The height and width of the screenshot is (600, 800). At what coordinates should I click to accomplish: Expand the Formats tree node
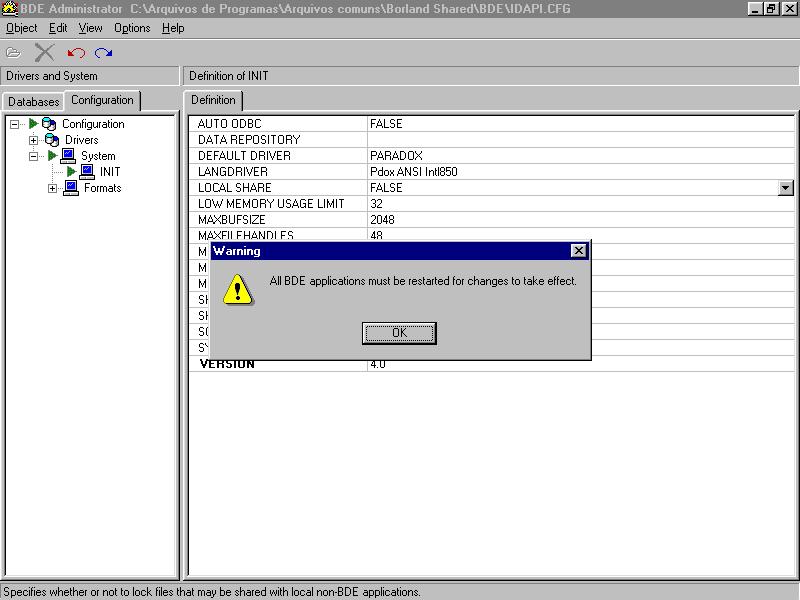53,188
